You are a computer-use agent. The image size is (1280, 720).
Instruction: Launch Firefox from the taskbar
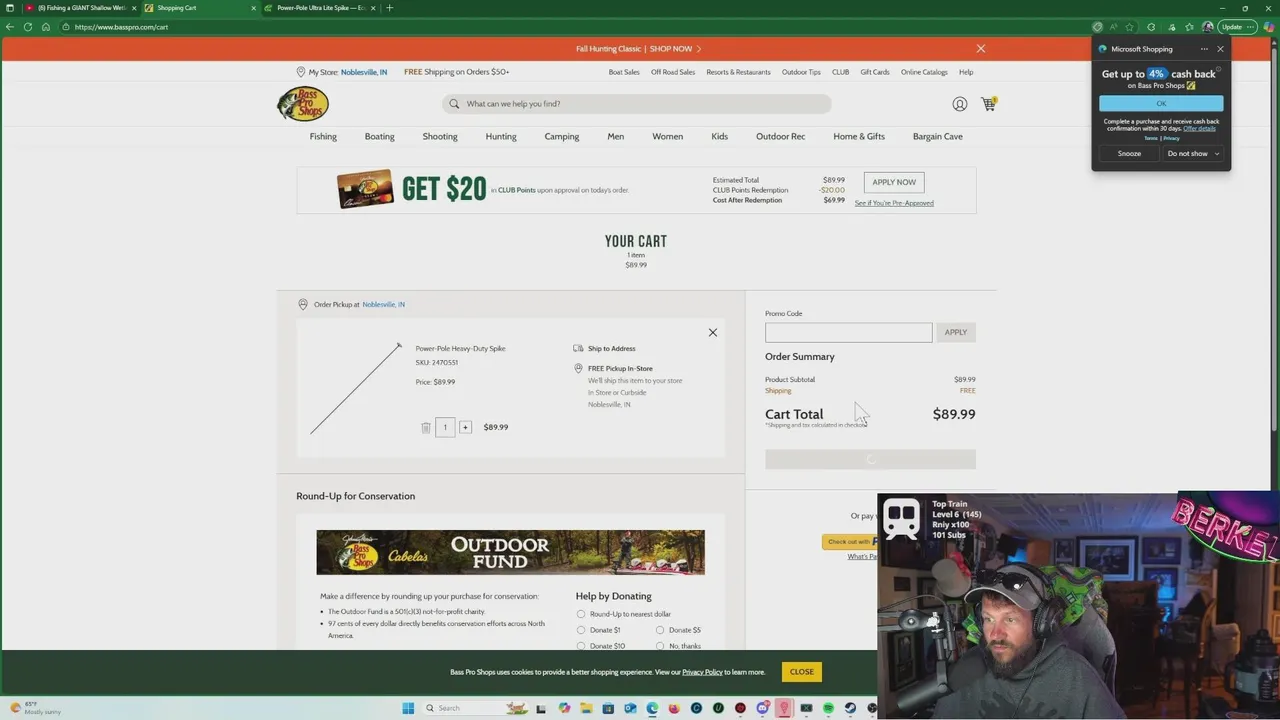pos(674,708)
